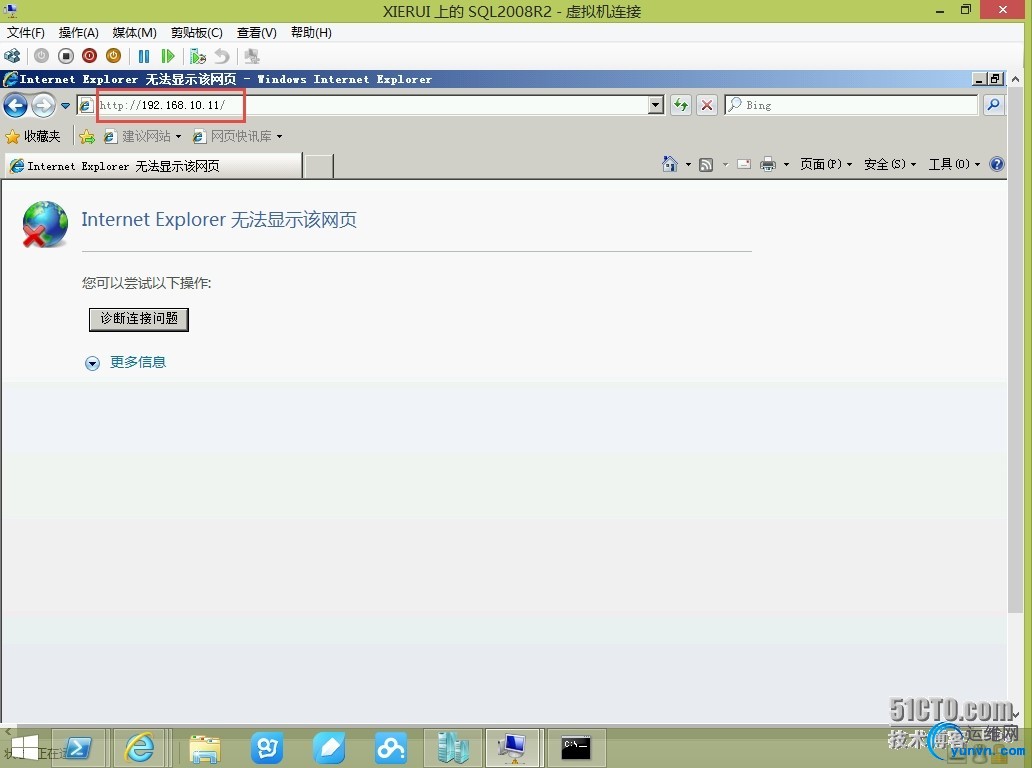Refresh the page with green arrows icon

(x=681, y=105)
